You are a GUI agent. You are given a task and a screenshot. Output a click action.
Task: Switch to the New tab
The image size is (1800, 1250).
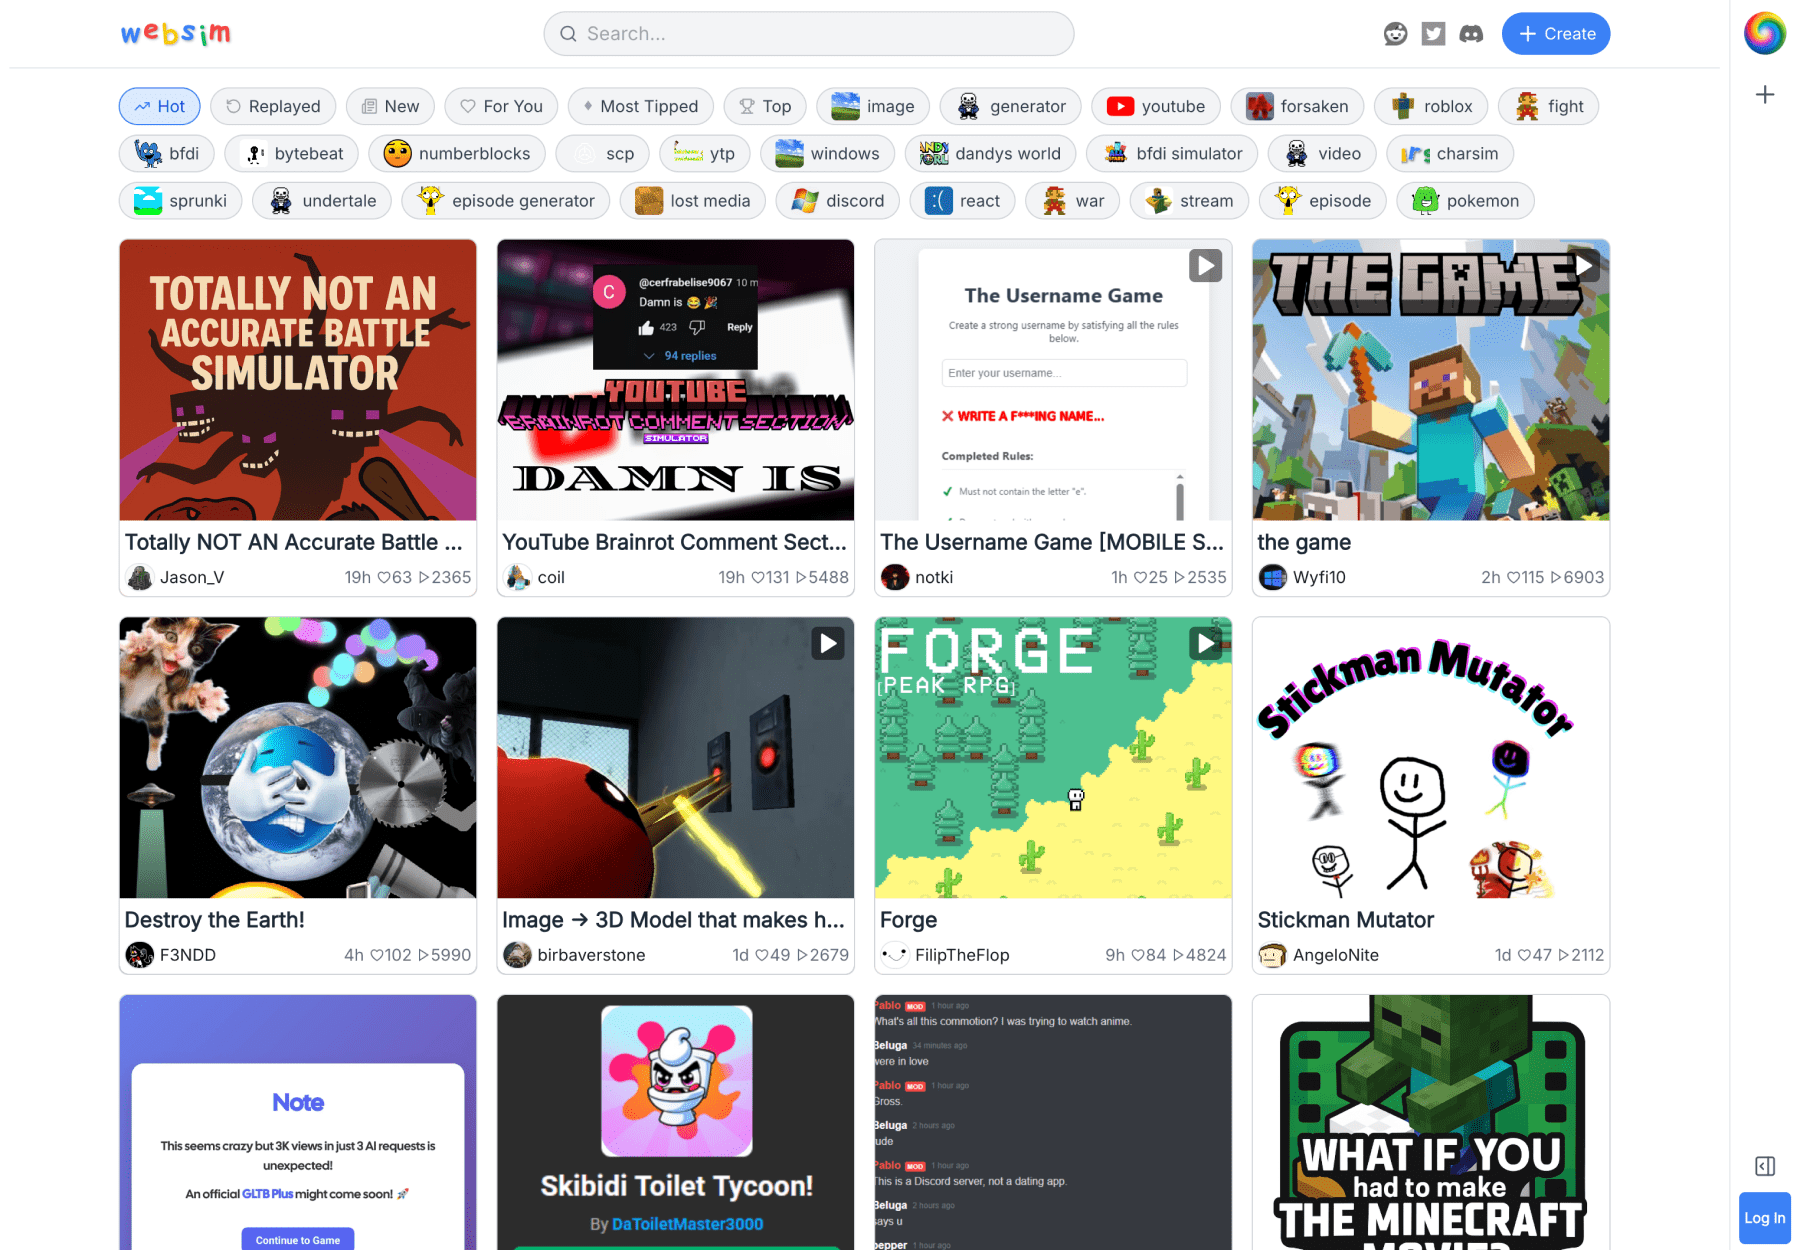tap(391, 106)
